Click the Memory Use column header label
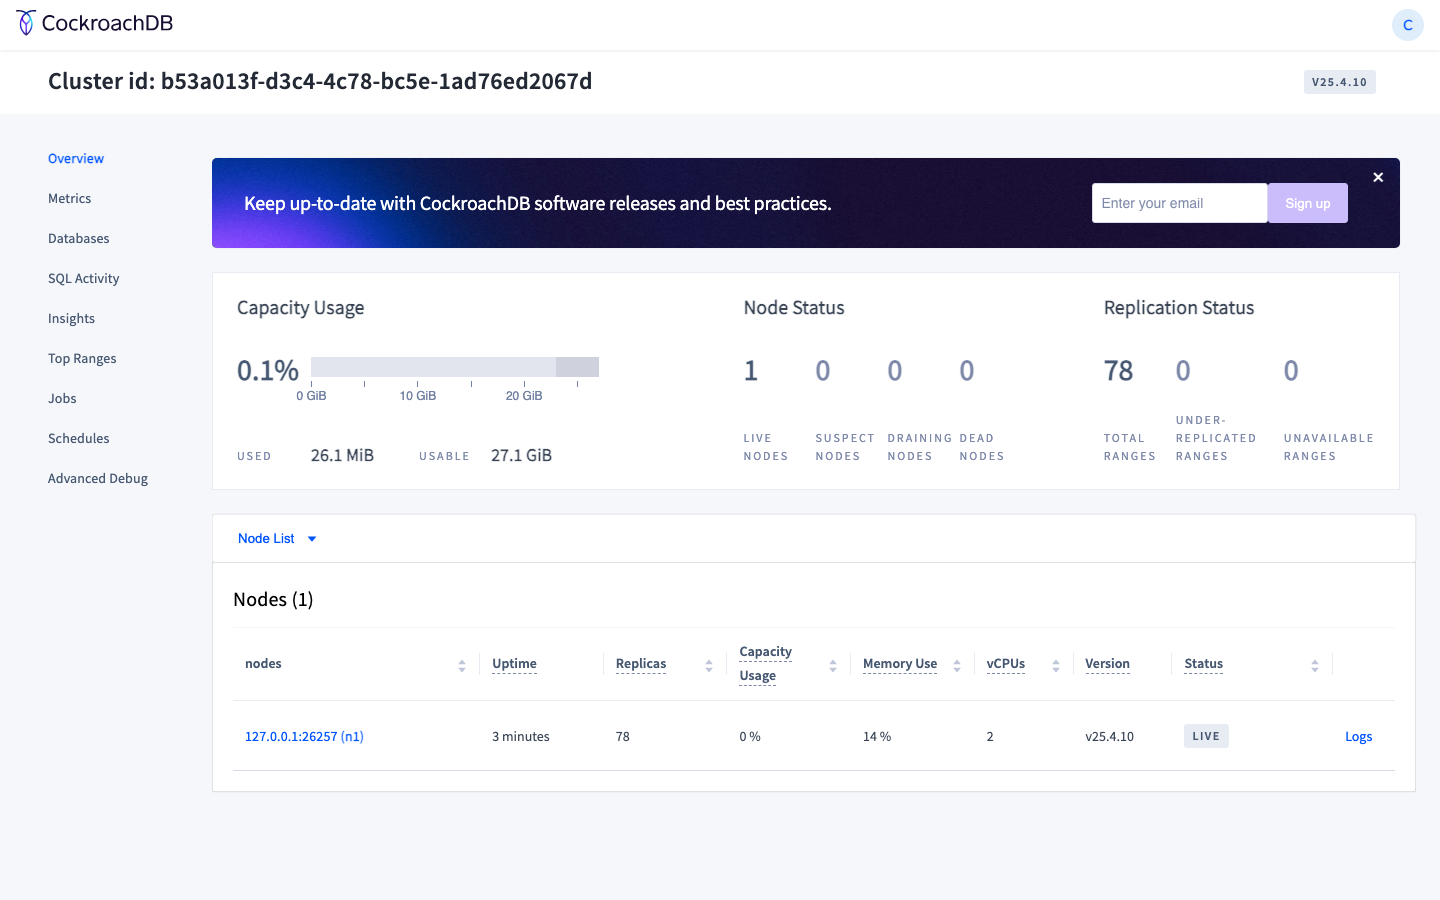Image resolution: width=1440 pixels, height=900 pixels. click(900, 664)
